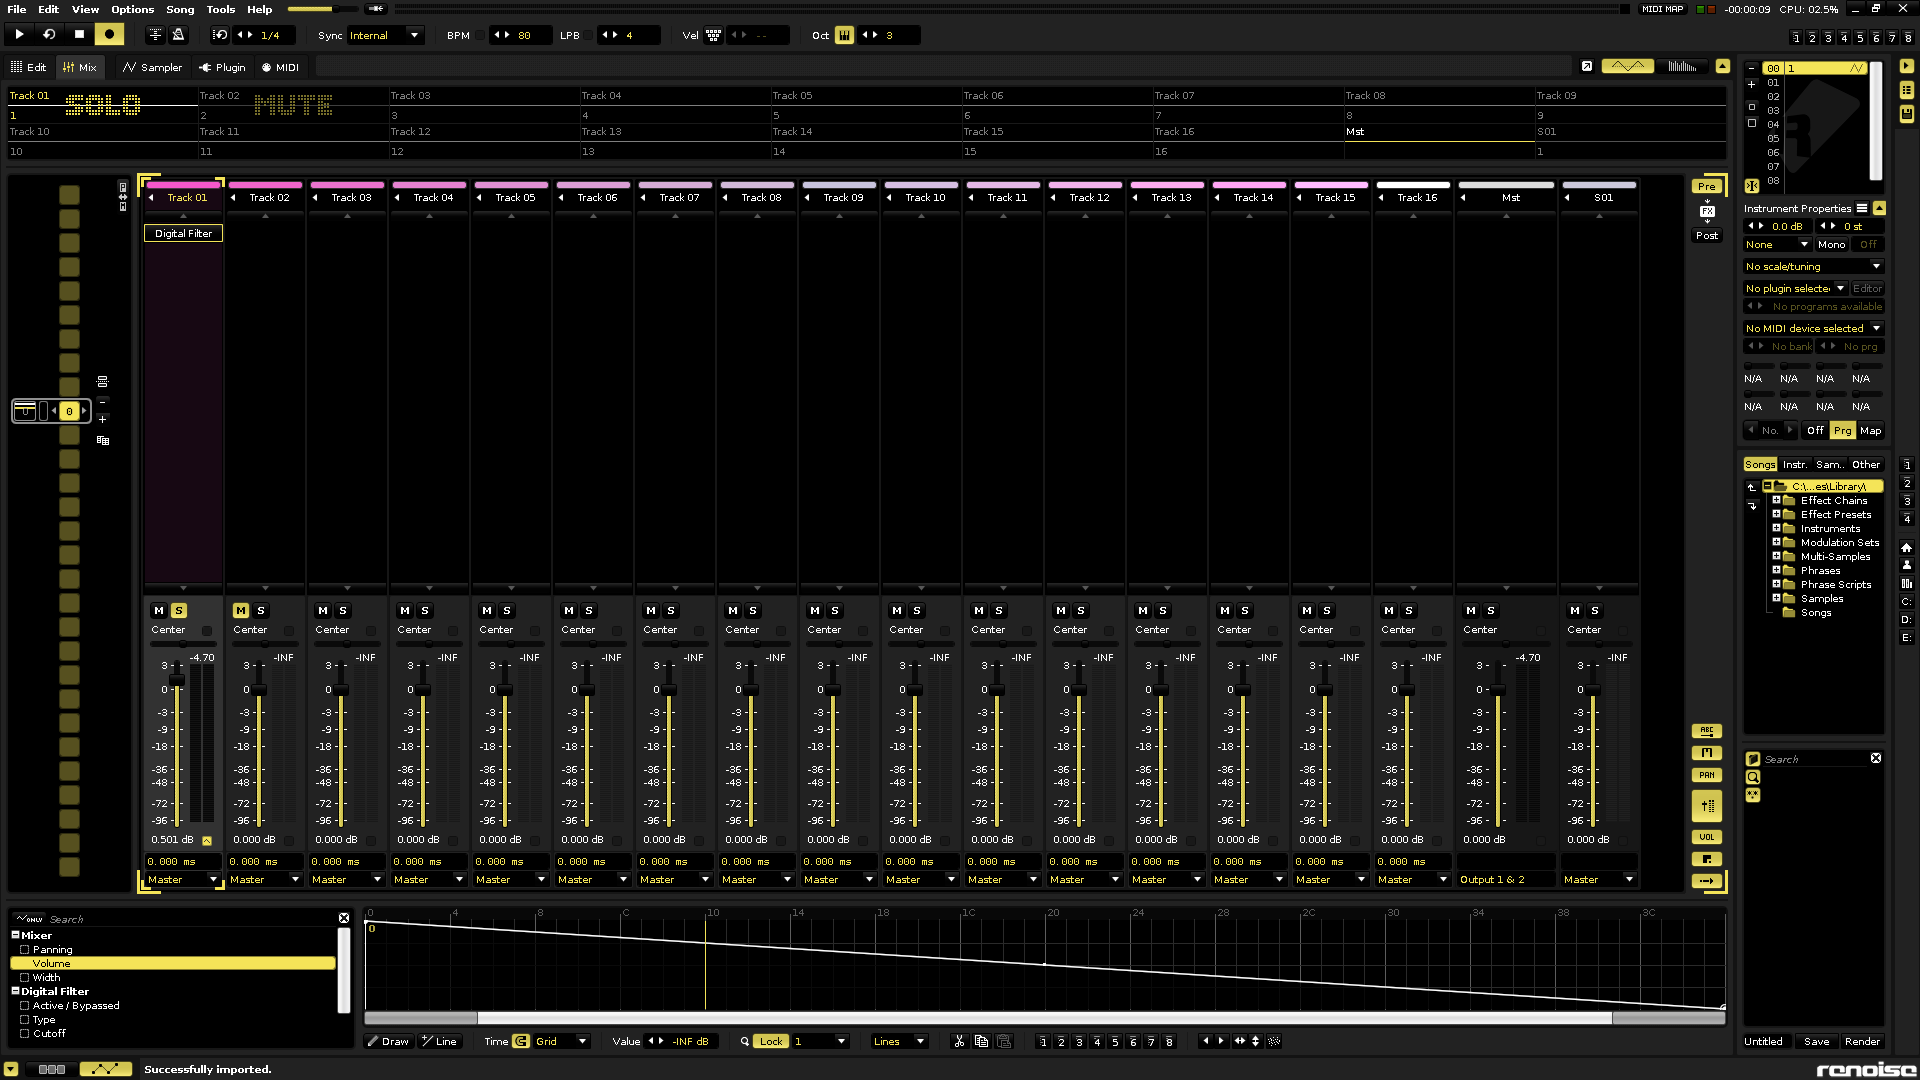This screenshot has width=1920, height=1080.
Task: Click the cut icon in automation toolbar
Action: click(x=959, y=1041)
